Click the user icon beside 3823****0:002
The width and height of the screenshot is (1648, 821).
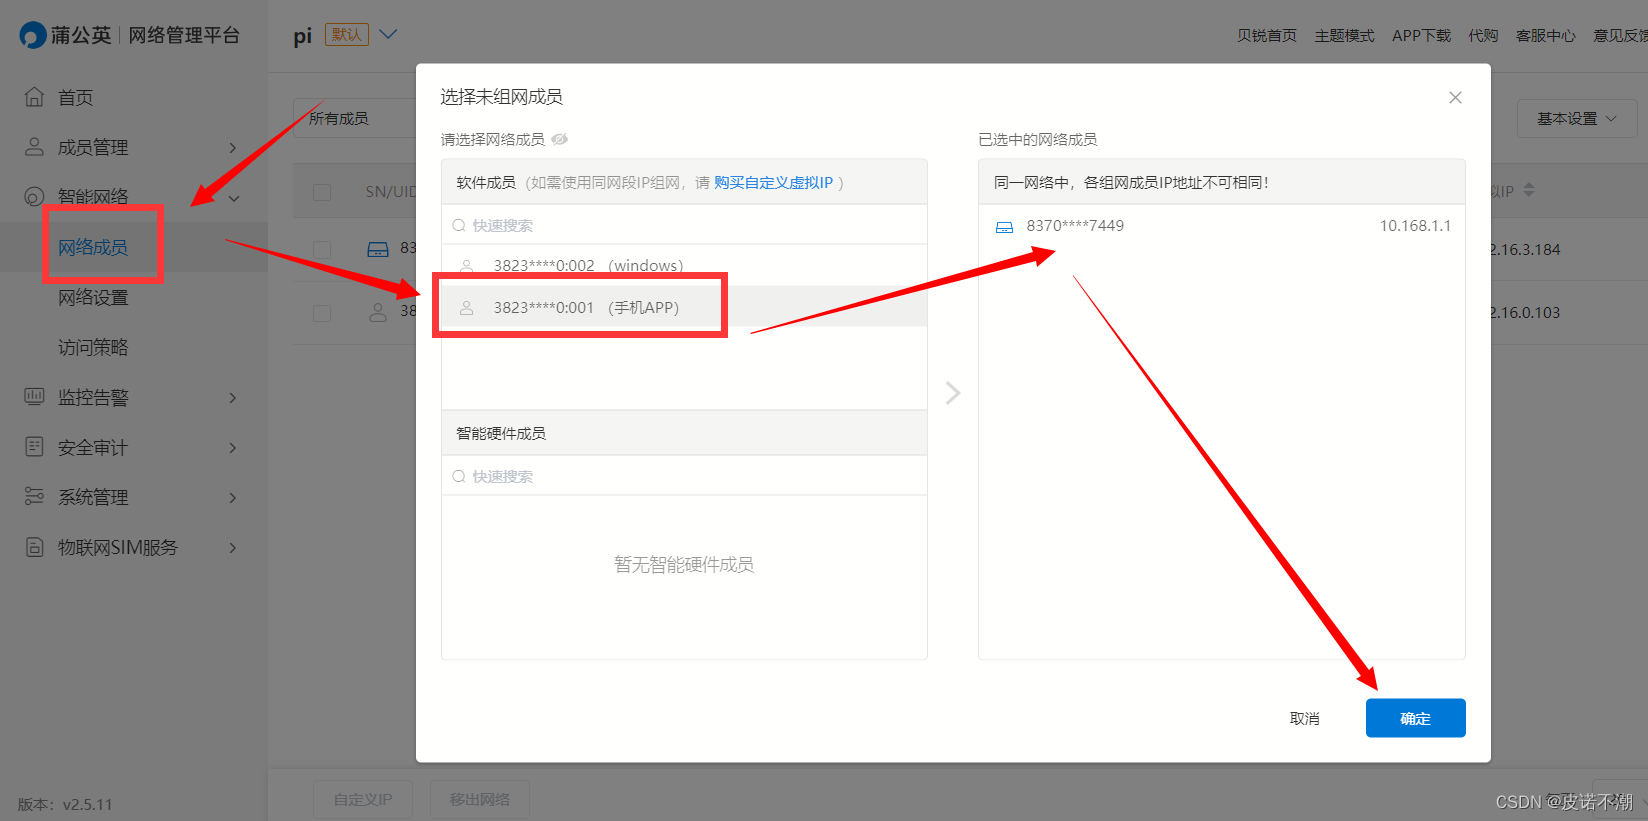(x=466, y=266)
